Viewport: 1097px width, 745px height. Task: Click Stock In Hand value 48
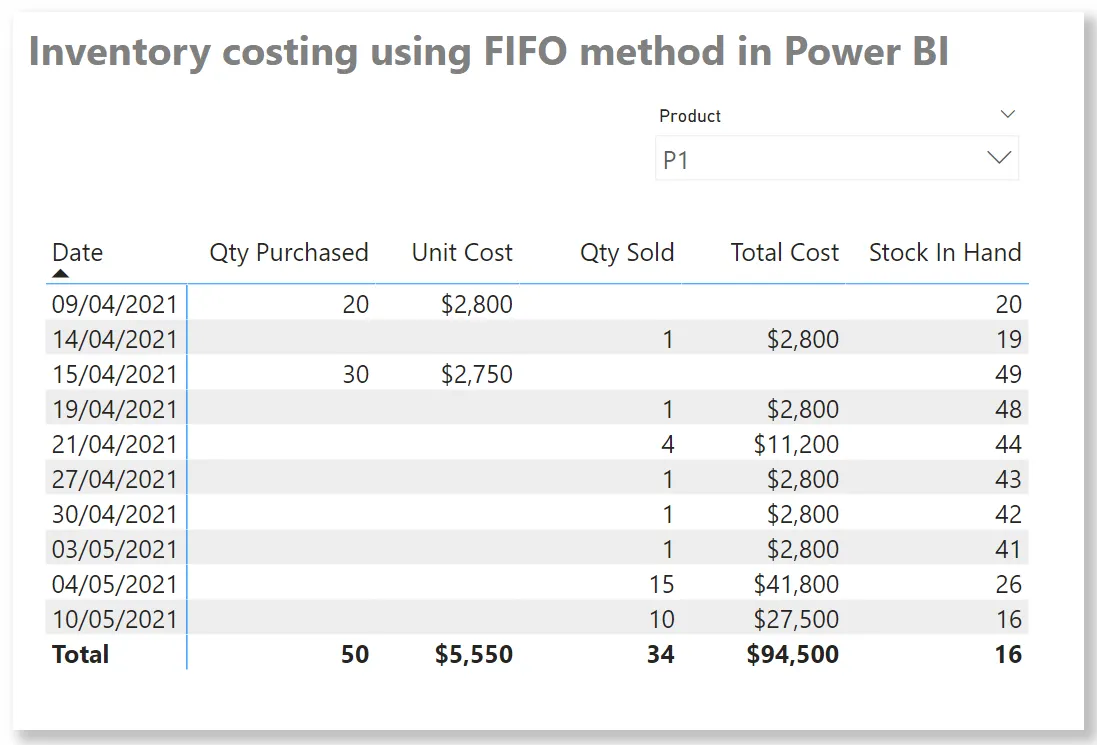[x=1008, y=409]
